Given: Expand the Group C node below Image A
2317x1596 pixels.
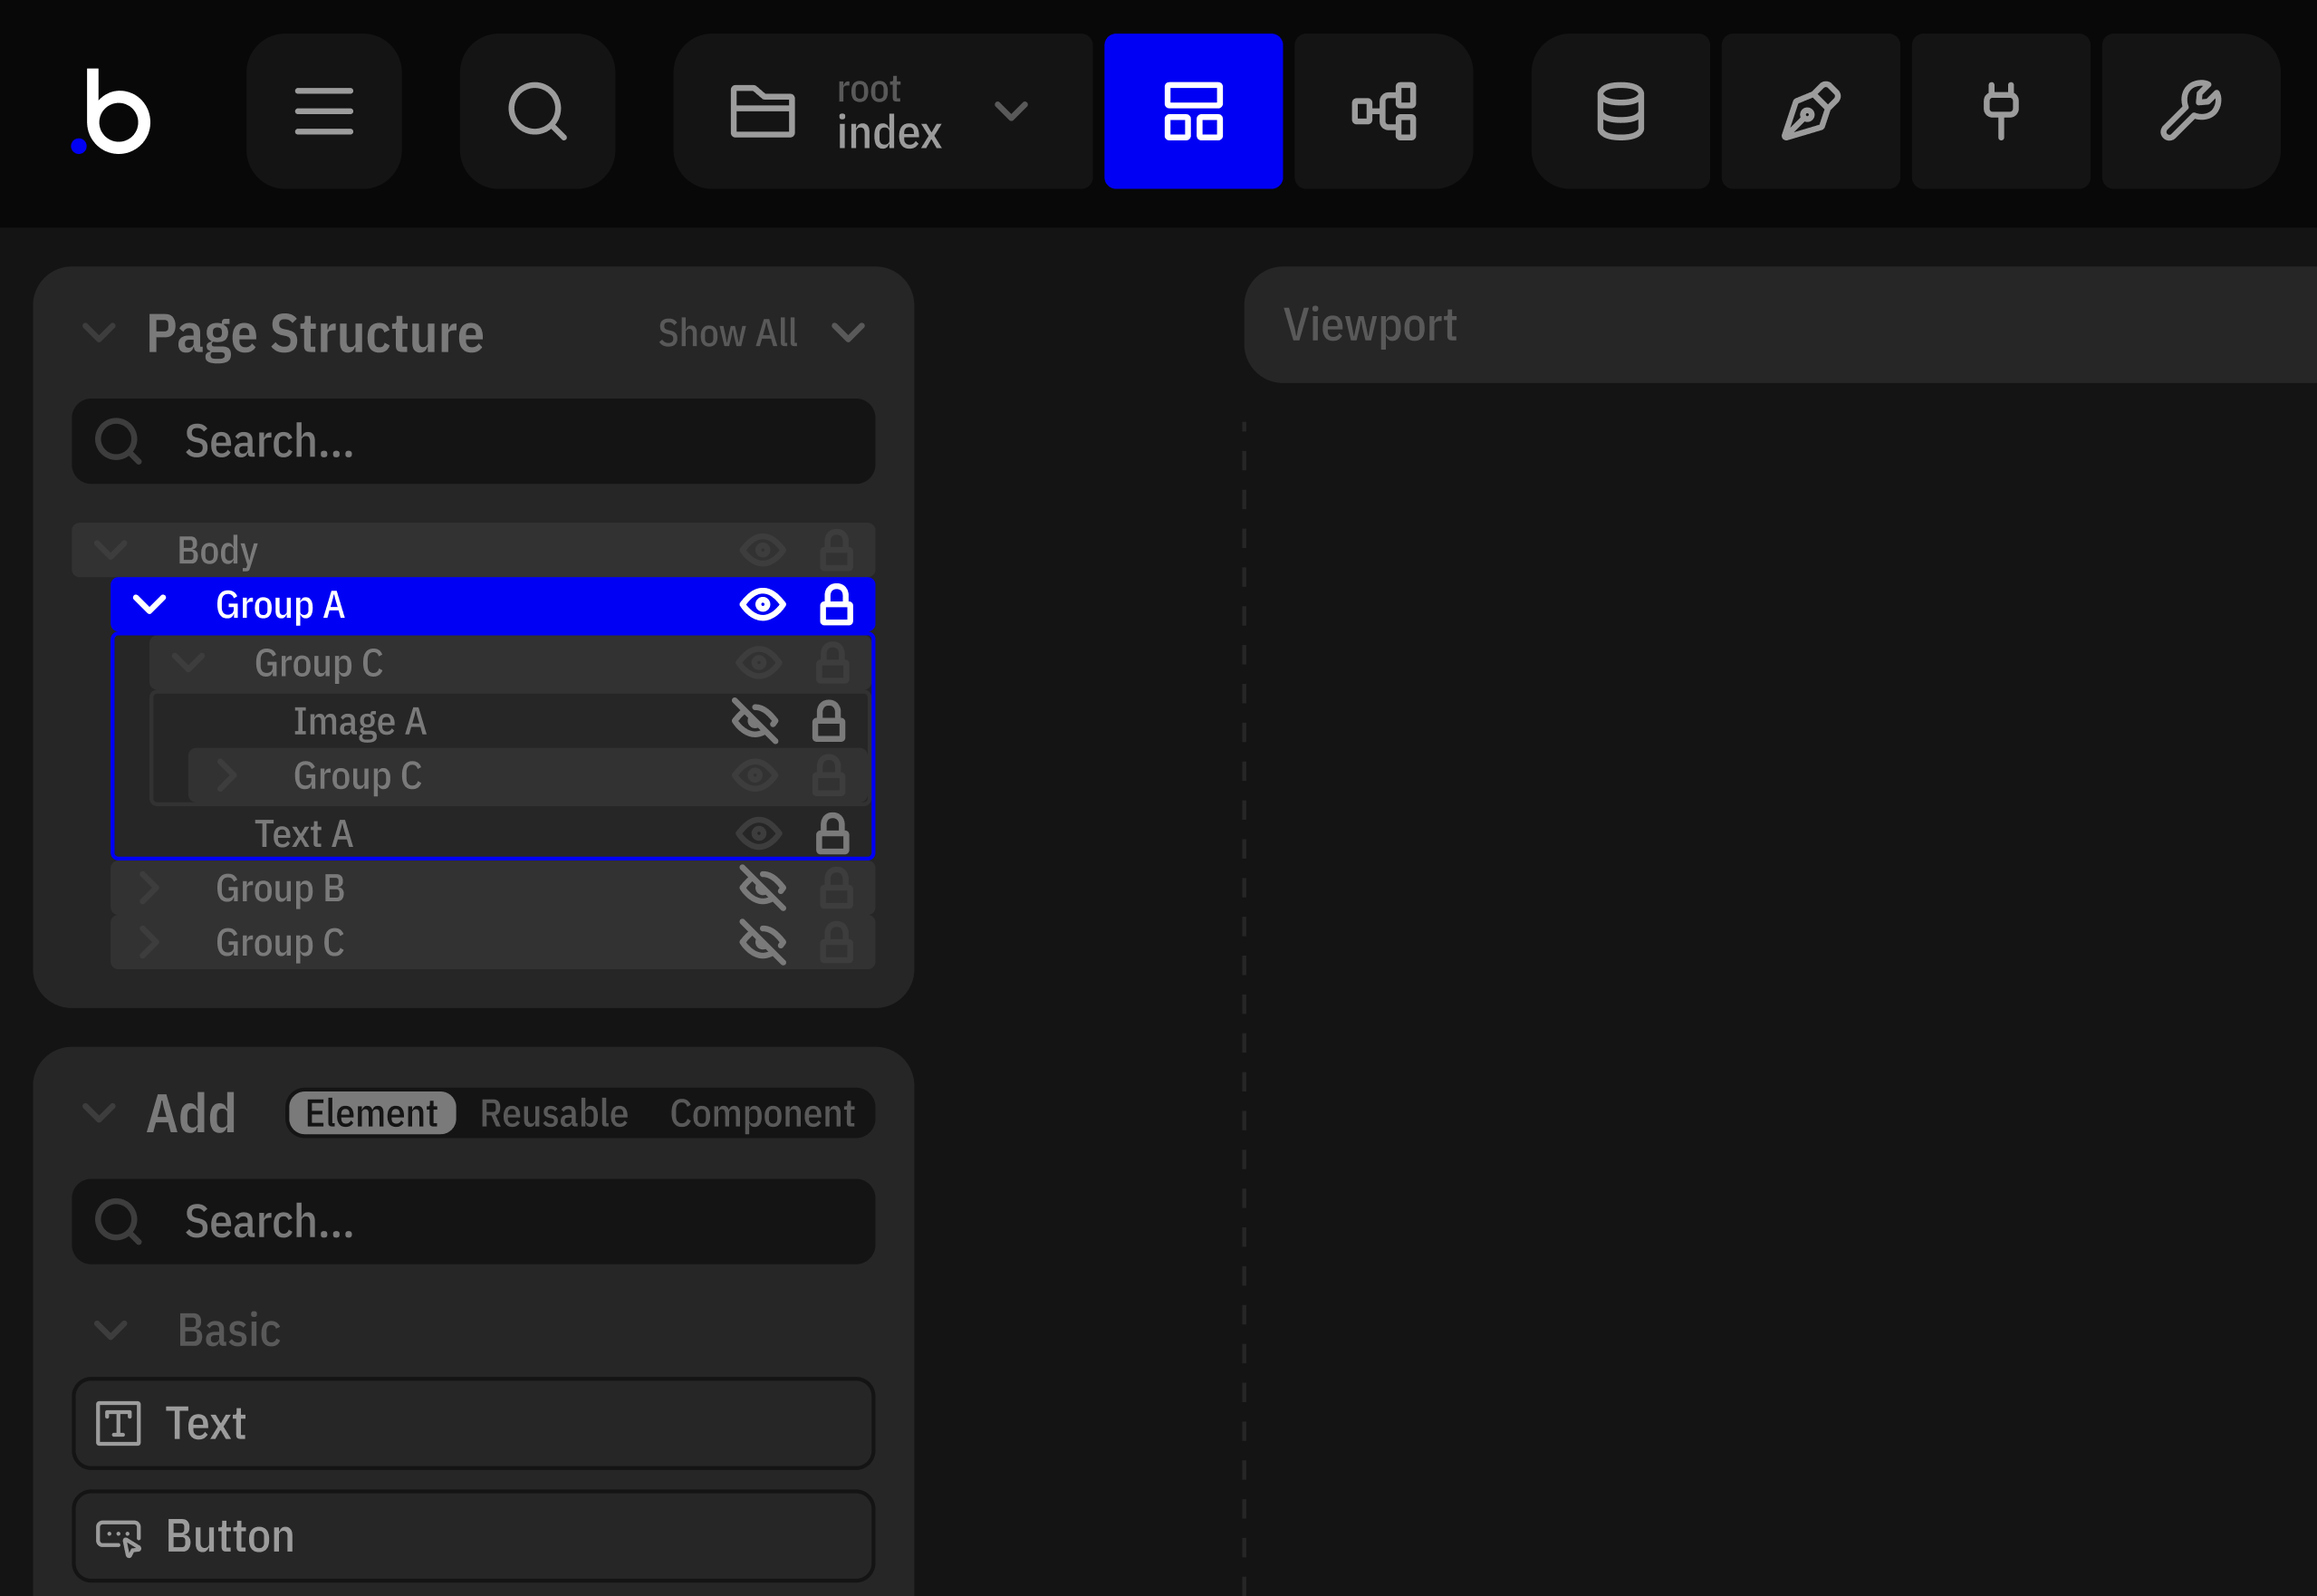Looking at the screenshot, I should coord(227,776).
